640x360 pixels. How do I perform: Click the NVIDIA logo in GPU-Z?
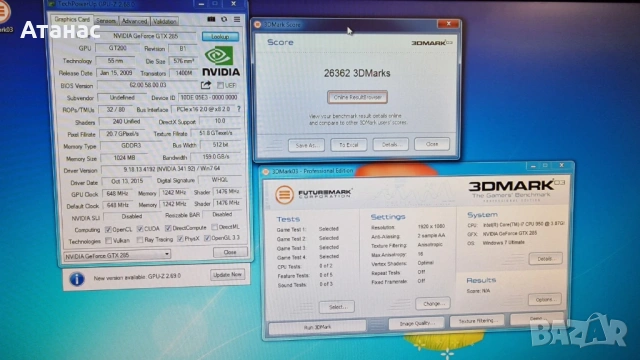[221, 61]
